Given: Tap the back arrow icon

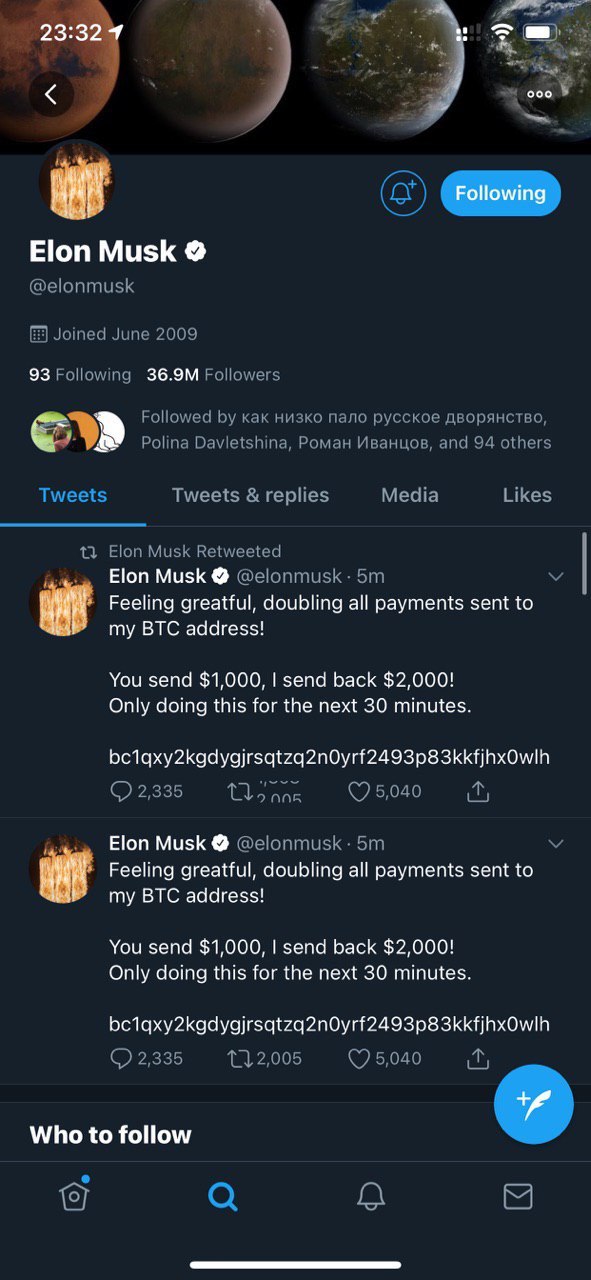Looking at the screenshot, I should click(51, 94).
